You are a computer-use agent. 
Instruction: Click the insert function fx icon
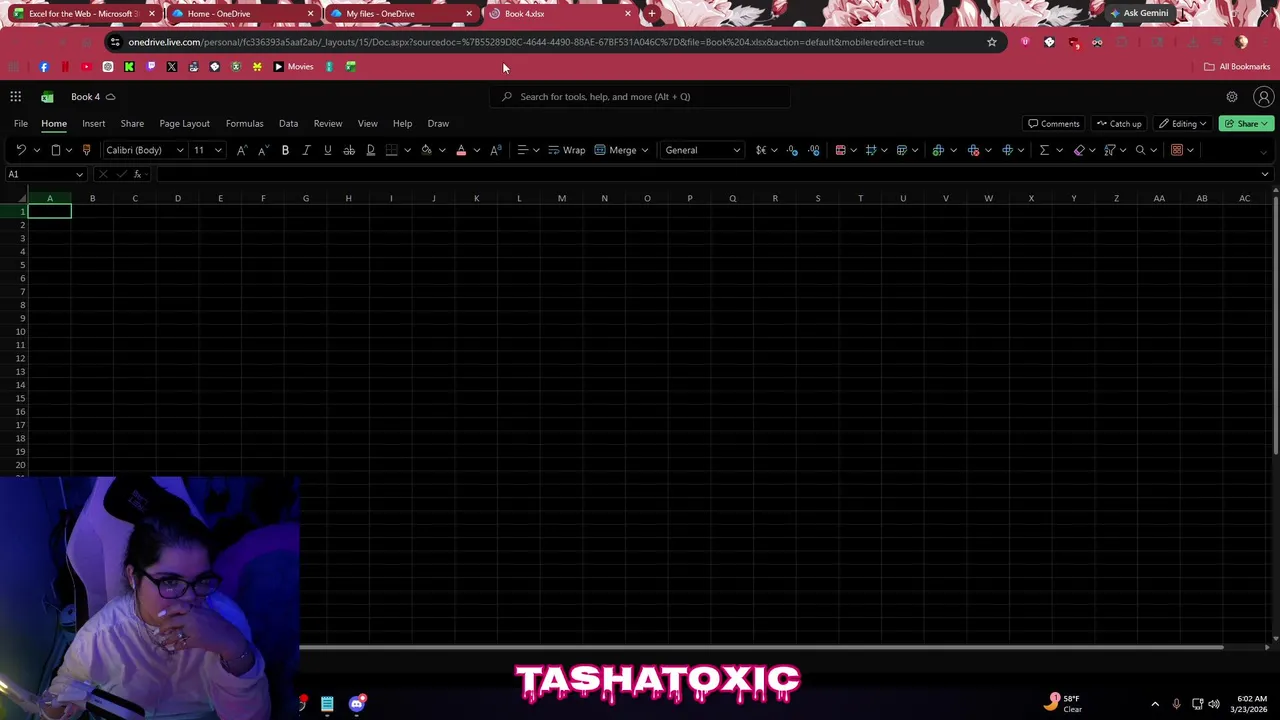(x=138, y=174)
